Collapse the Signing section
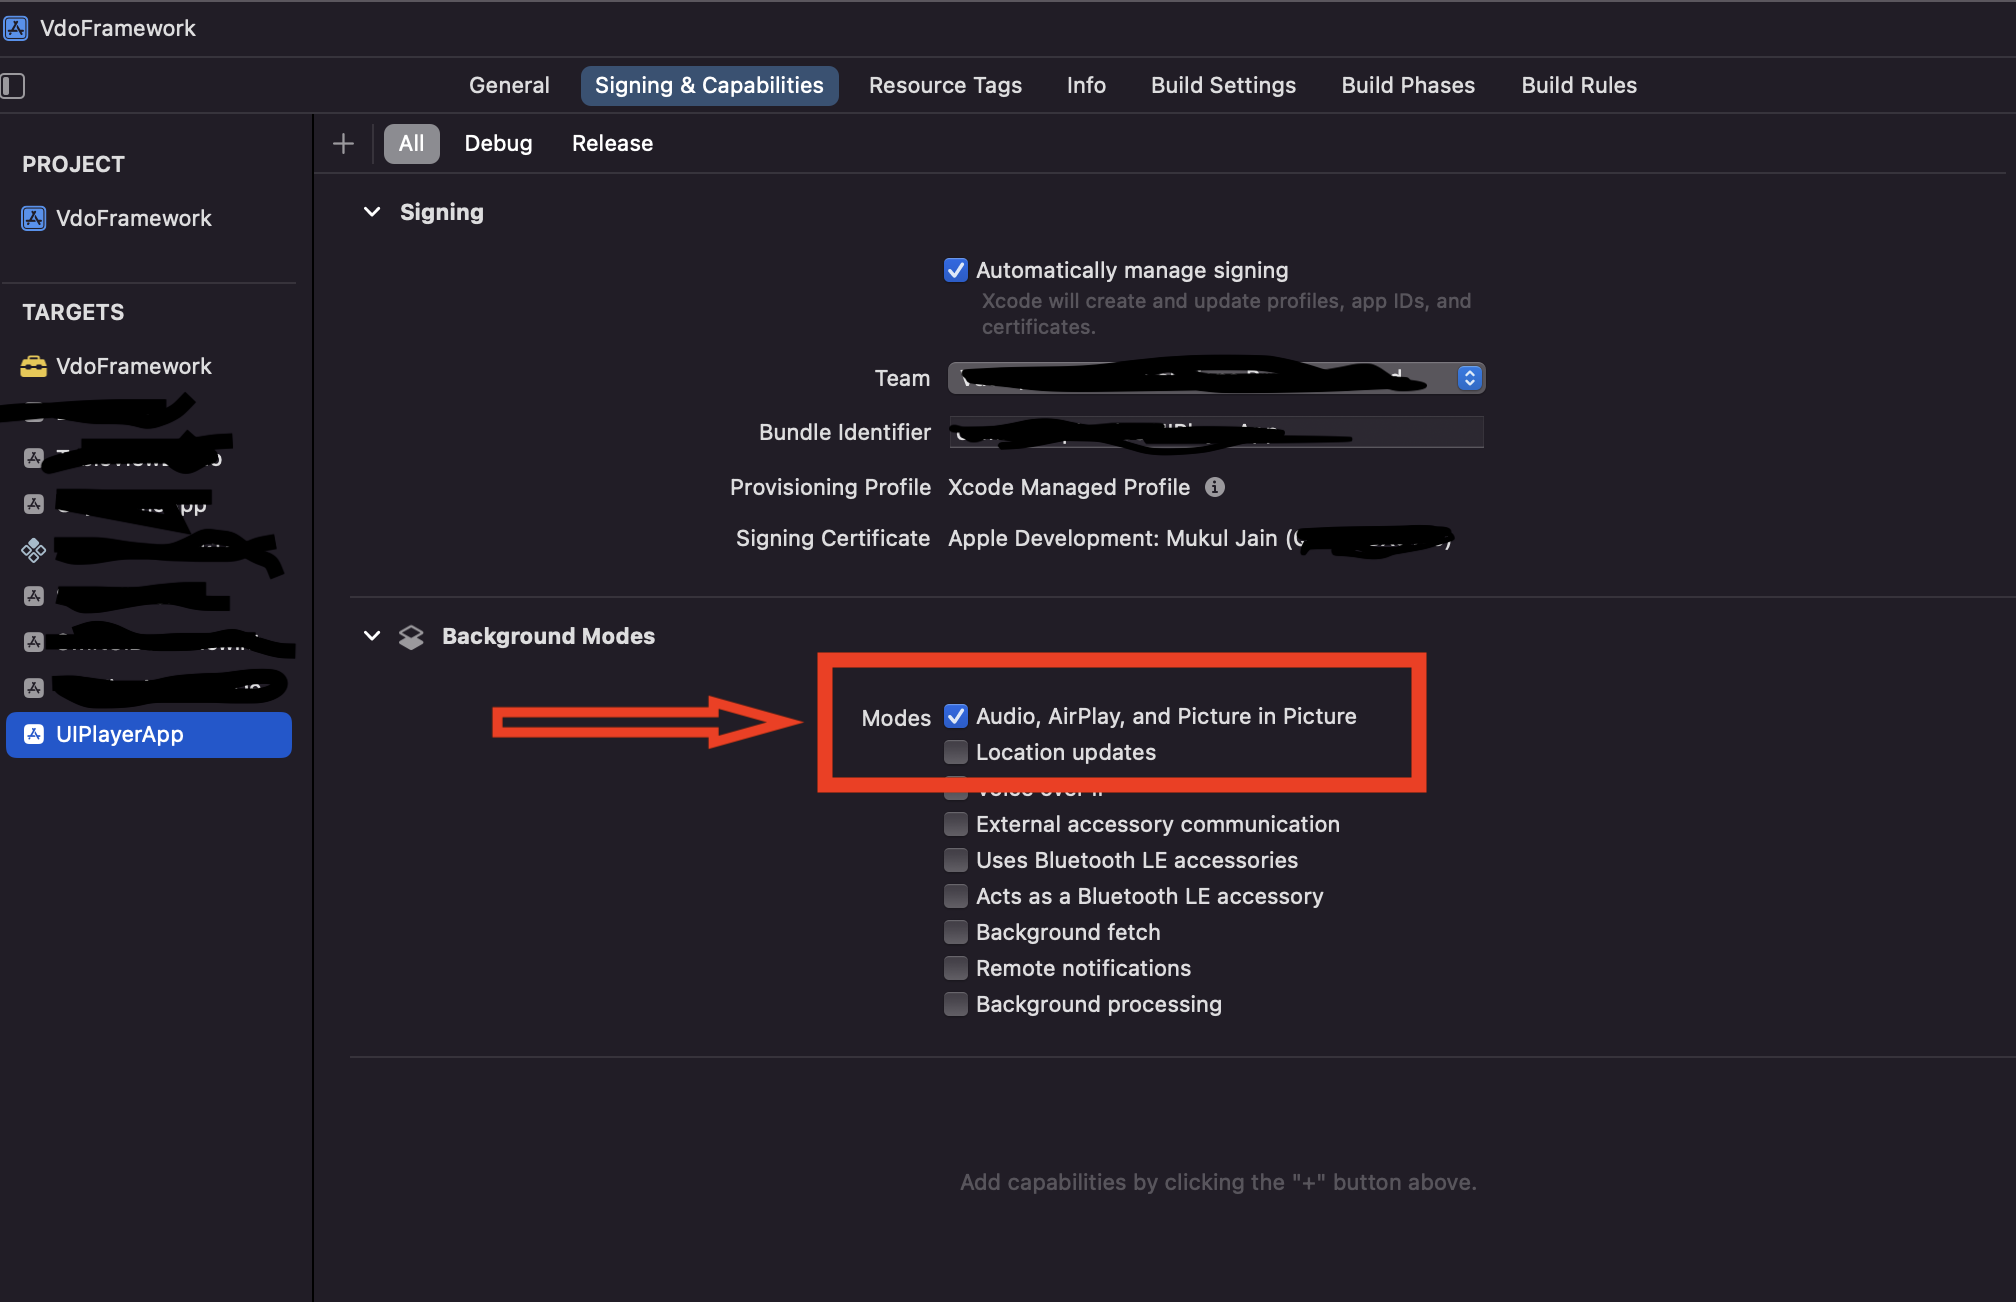The width and height of the screenshot is (2016, 1302). pyautogui.click(x=372, y=212)
